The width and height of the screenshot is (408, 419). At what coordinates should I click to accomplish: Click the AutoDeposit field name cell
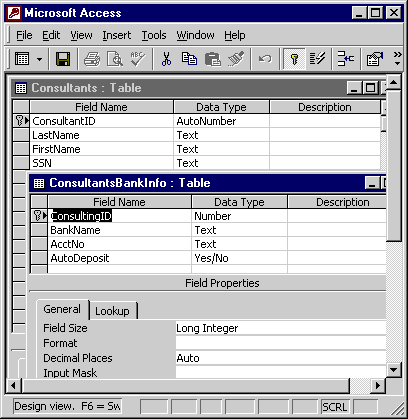pyautogui.click(x=120, y=258)
